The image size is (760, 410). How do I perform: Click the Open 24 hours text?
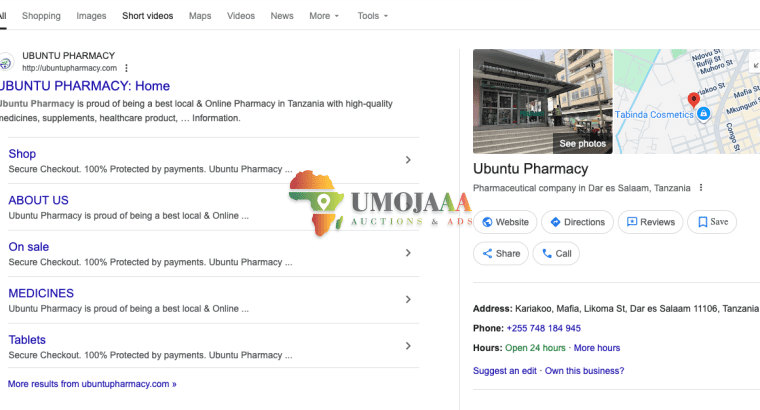tap(535, 348)
